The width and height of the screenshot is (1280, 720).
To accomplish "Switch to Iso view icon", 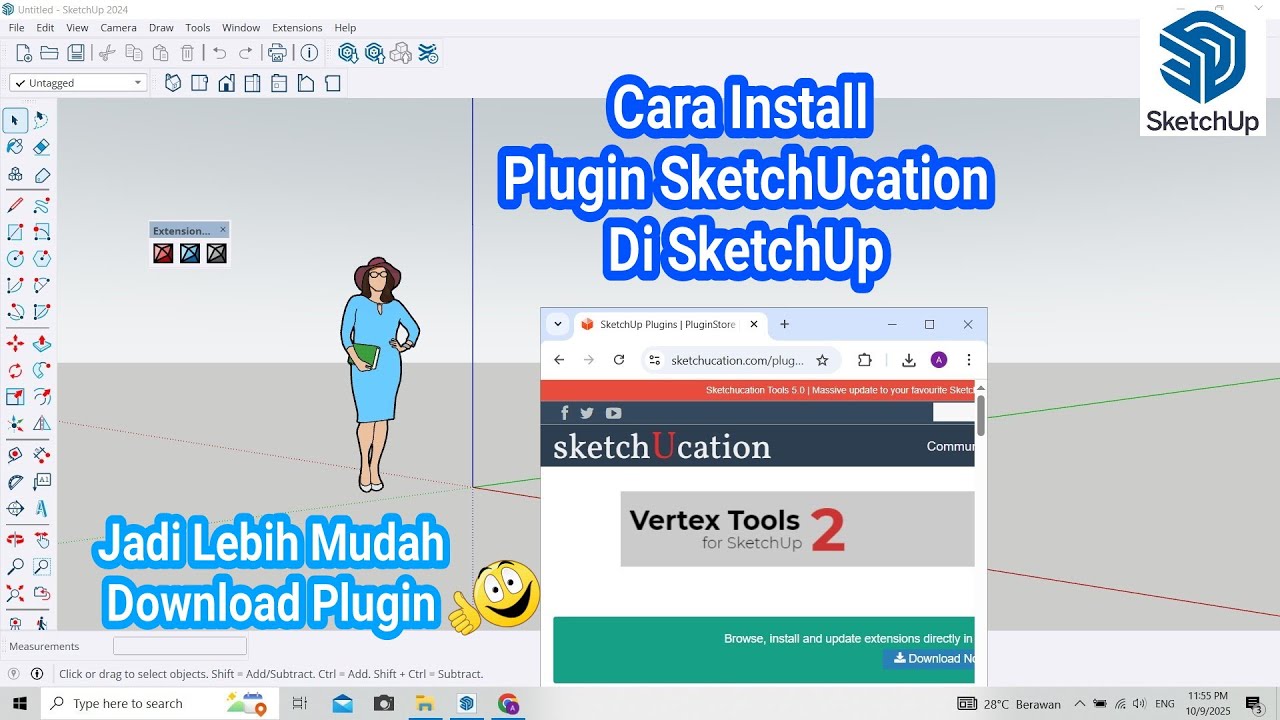I will pyautogui.click(x=173, y=83).
